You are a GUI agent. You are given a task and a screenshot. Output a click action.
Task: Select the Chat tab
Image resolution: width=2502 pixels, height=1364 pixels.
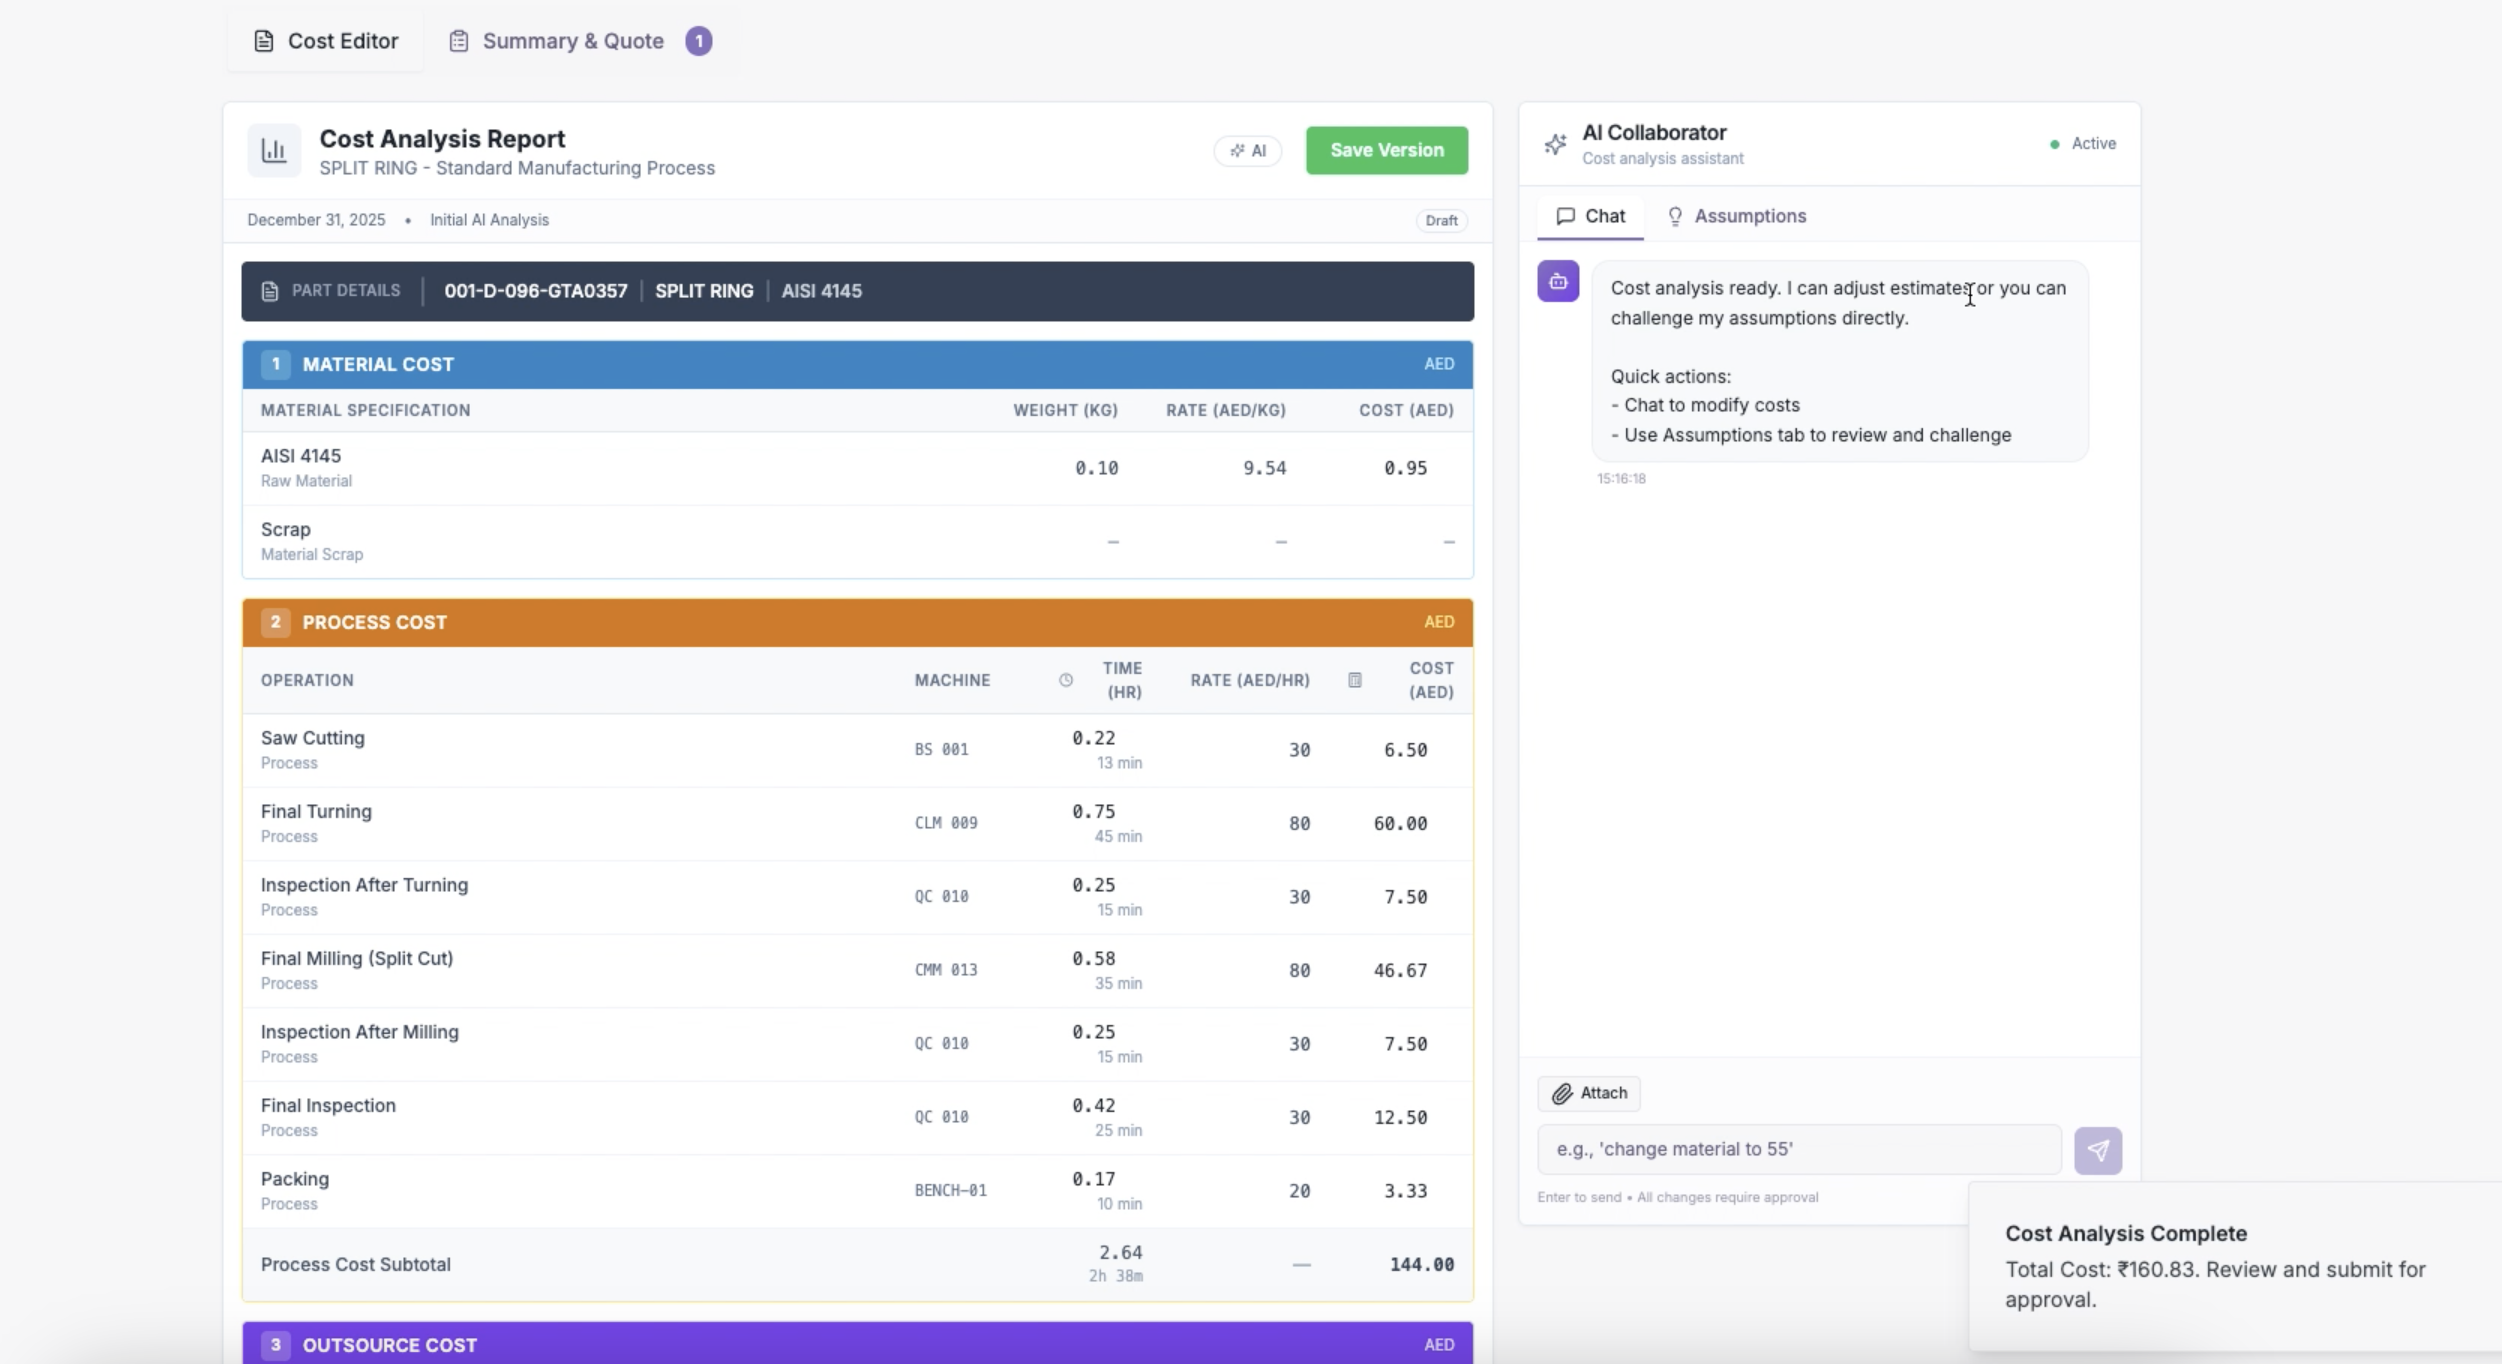[1590, 216]
